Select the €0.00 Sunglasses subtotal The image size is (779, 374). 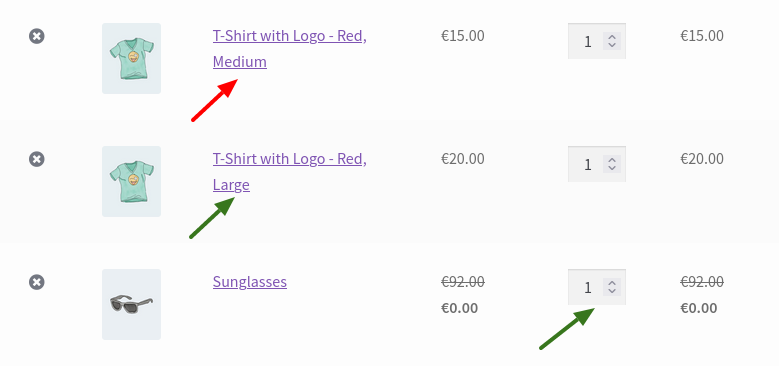pyautogui.click(x=699, y=308)
